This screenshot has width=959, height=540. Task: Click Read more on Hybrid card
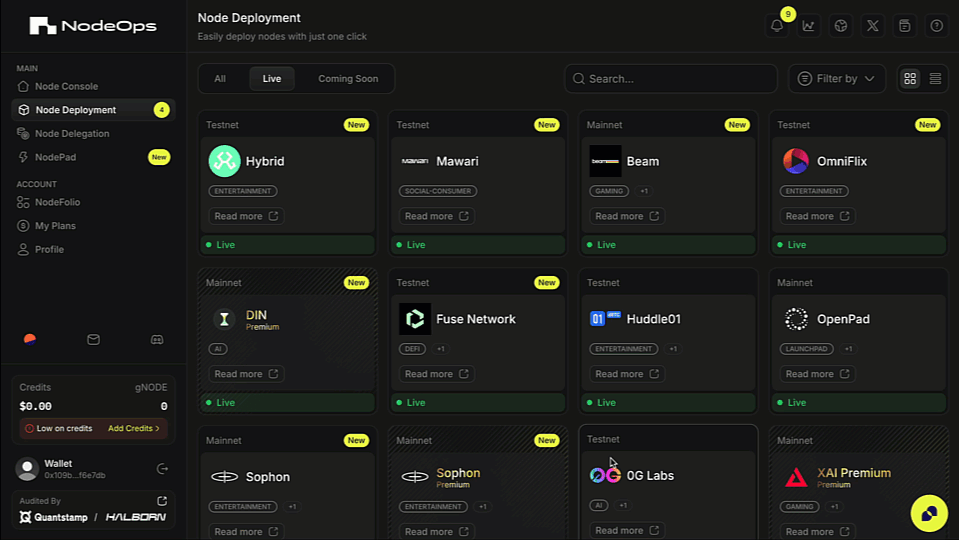click(x=246, y=216)
